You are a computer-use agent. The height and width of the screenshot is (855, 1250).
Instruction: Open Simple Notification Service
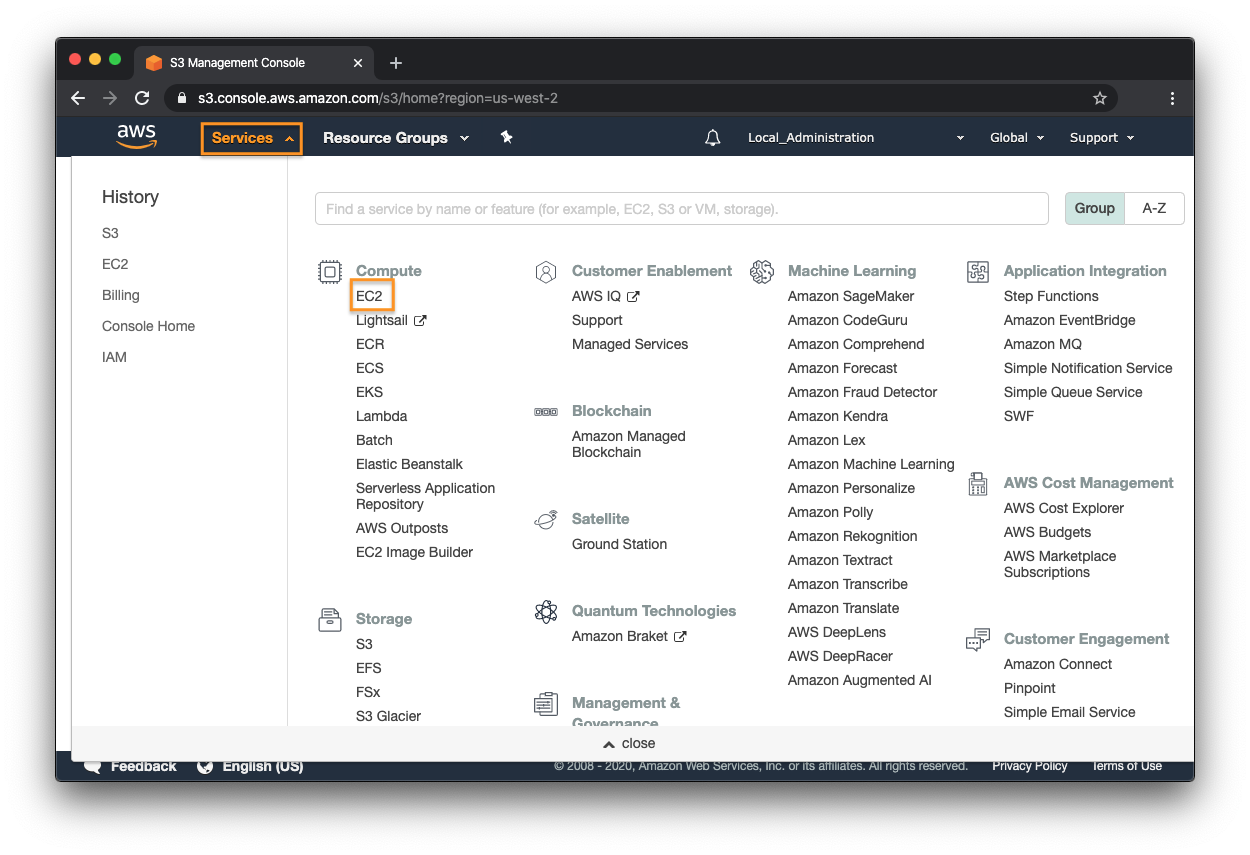tap(1088, 368)
